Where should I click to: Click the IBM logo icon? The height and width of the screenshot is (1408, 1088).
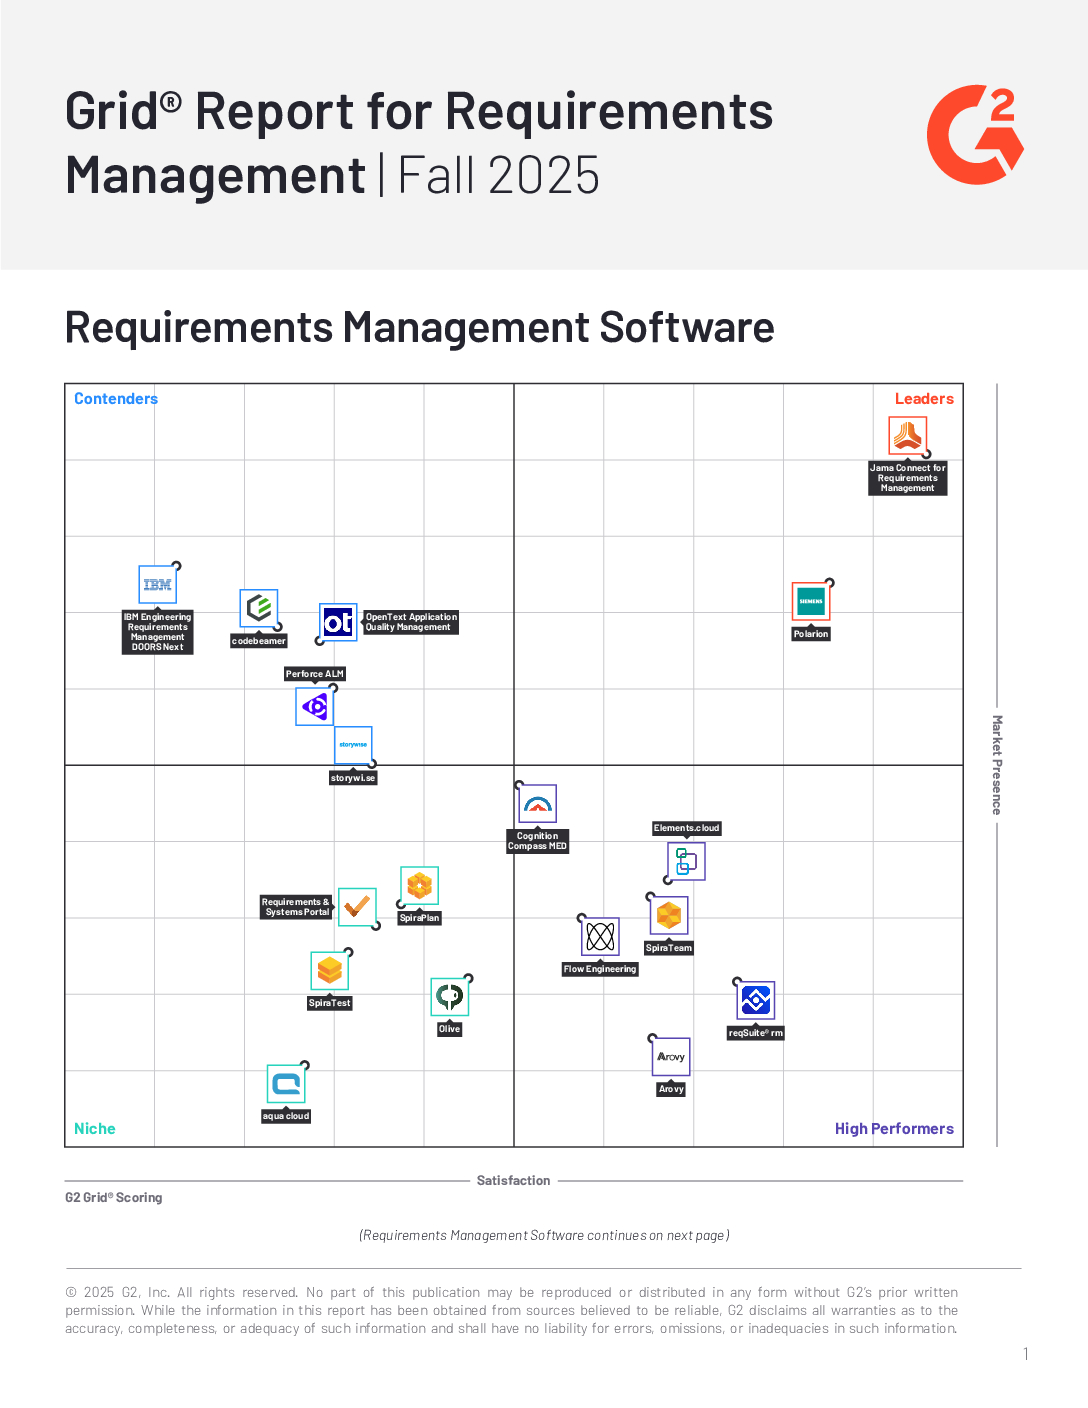pyautogui.click(x=157, y=584)
